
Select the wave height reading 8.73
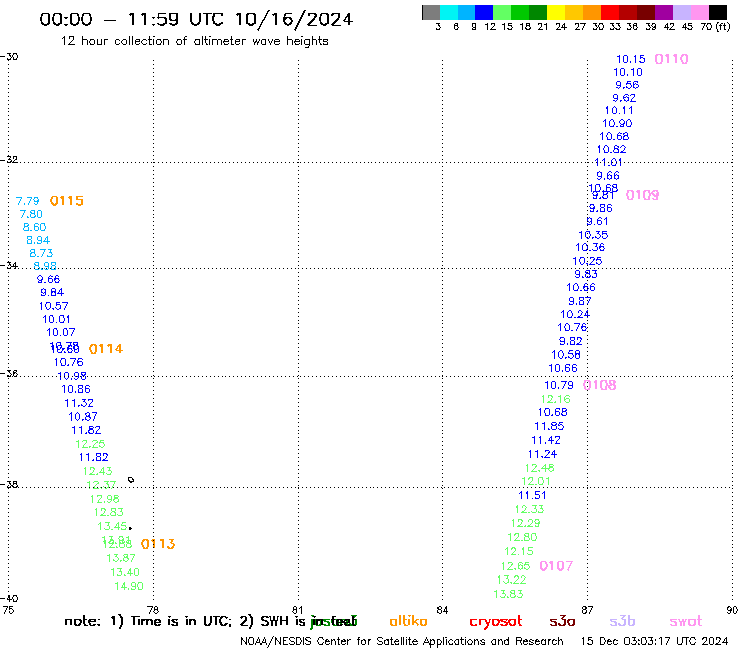(x=41, y=253)
